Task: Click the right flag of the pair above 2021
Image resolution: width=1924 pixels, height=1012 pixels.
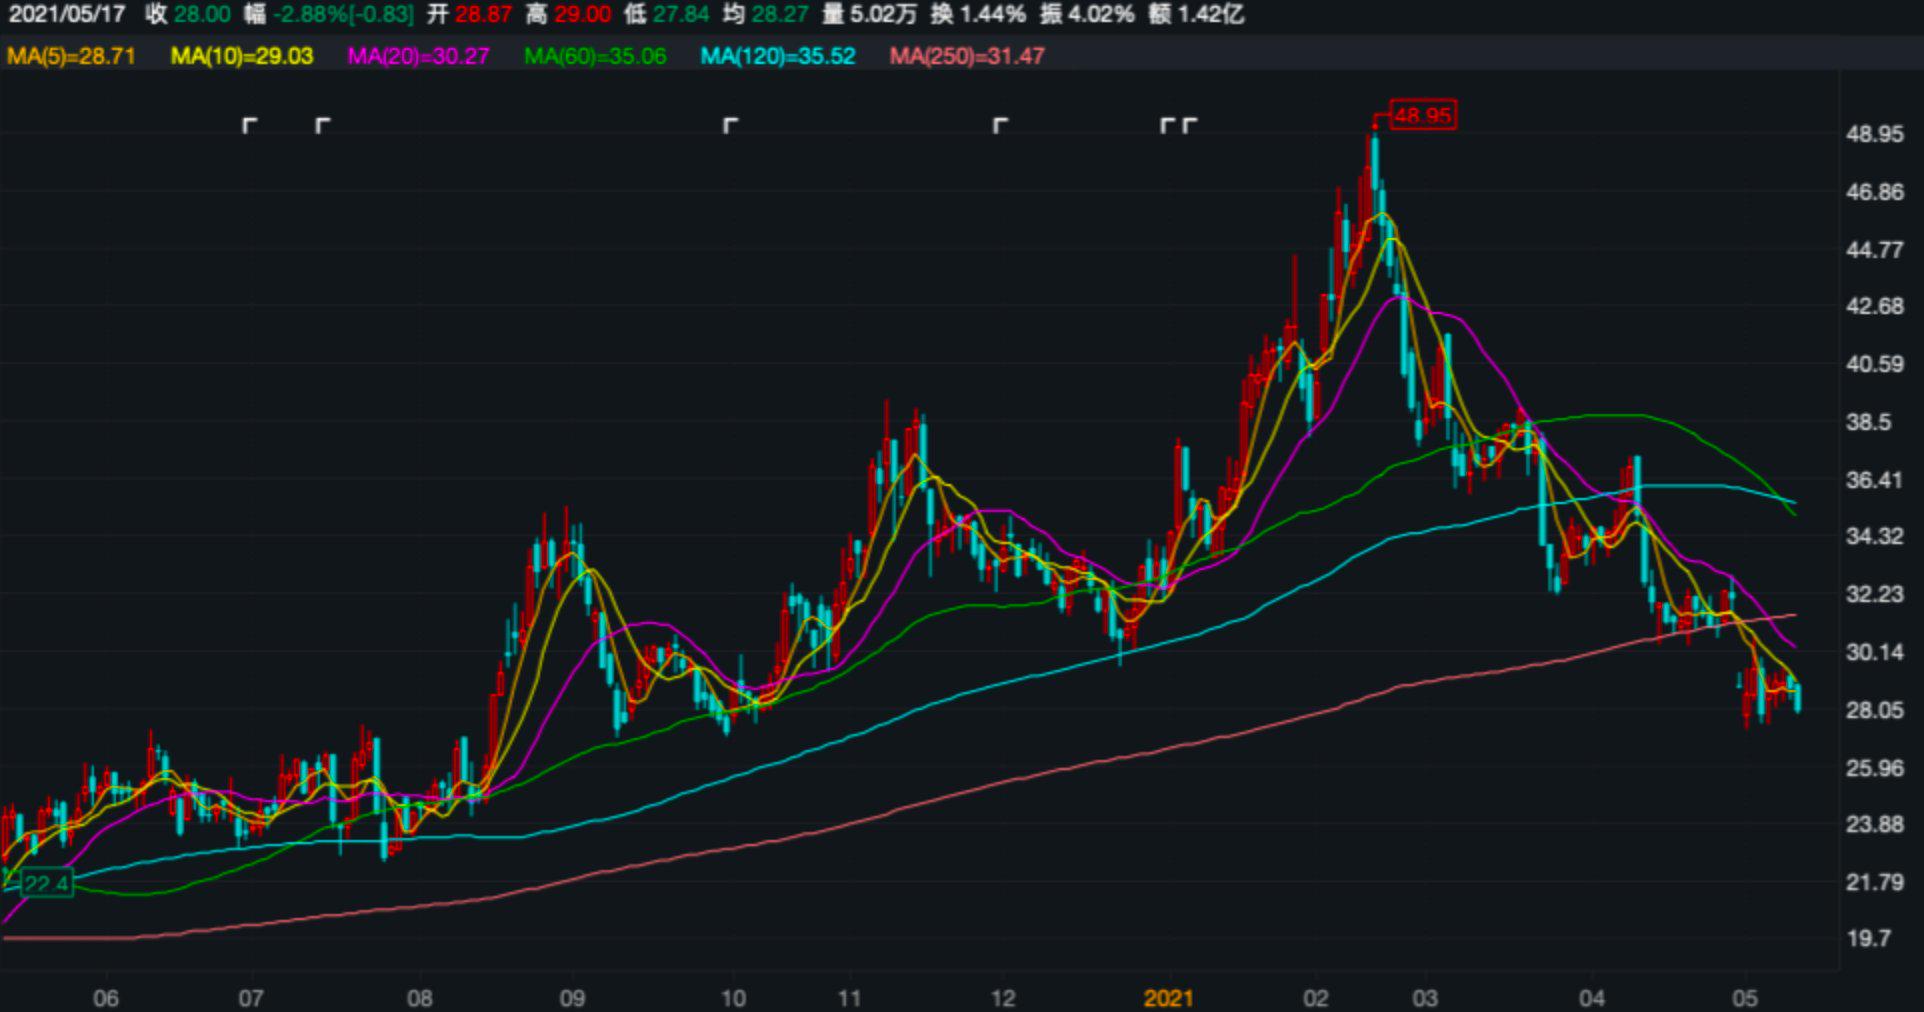Action: click(x=1189, y=125)
